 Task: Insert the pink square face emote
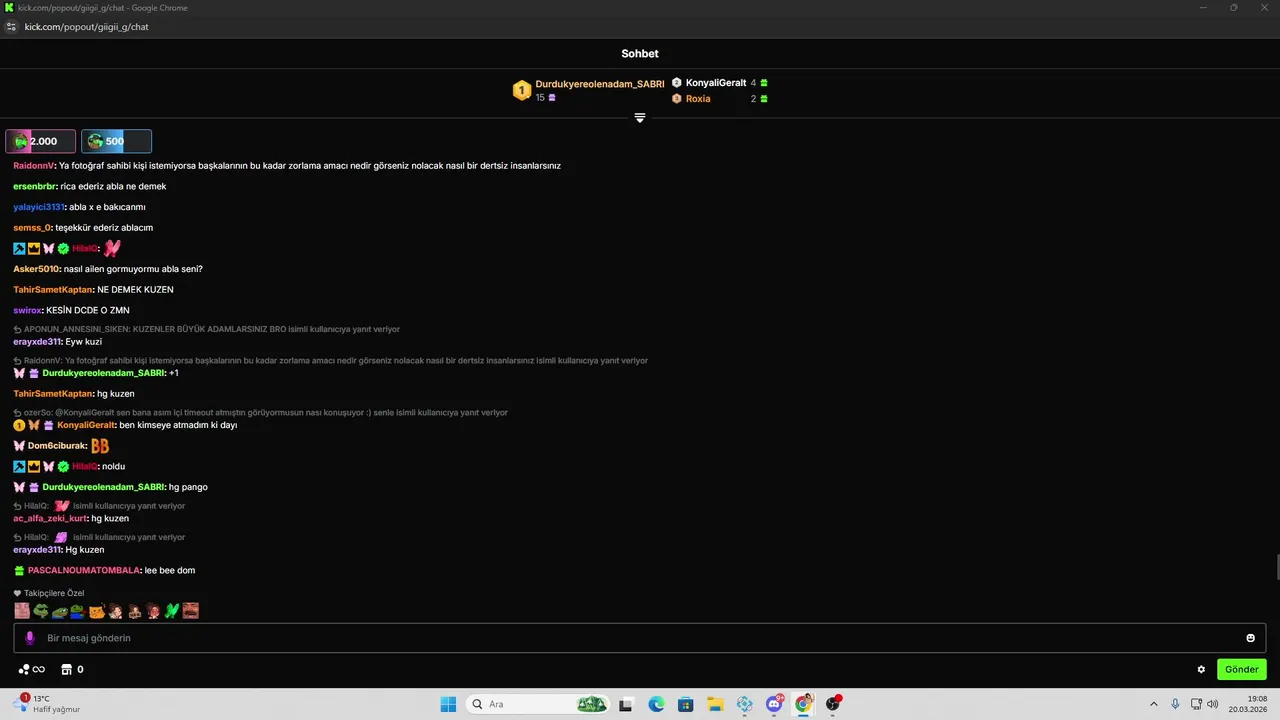pos(22,610)
